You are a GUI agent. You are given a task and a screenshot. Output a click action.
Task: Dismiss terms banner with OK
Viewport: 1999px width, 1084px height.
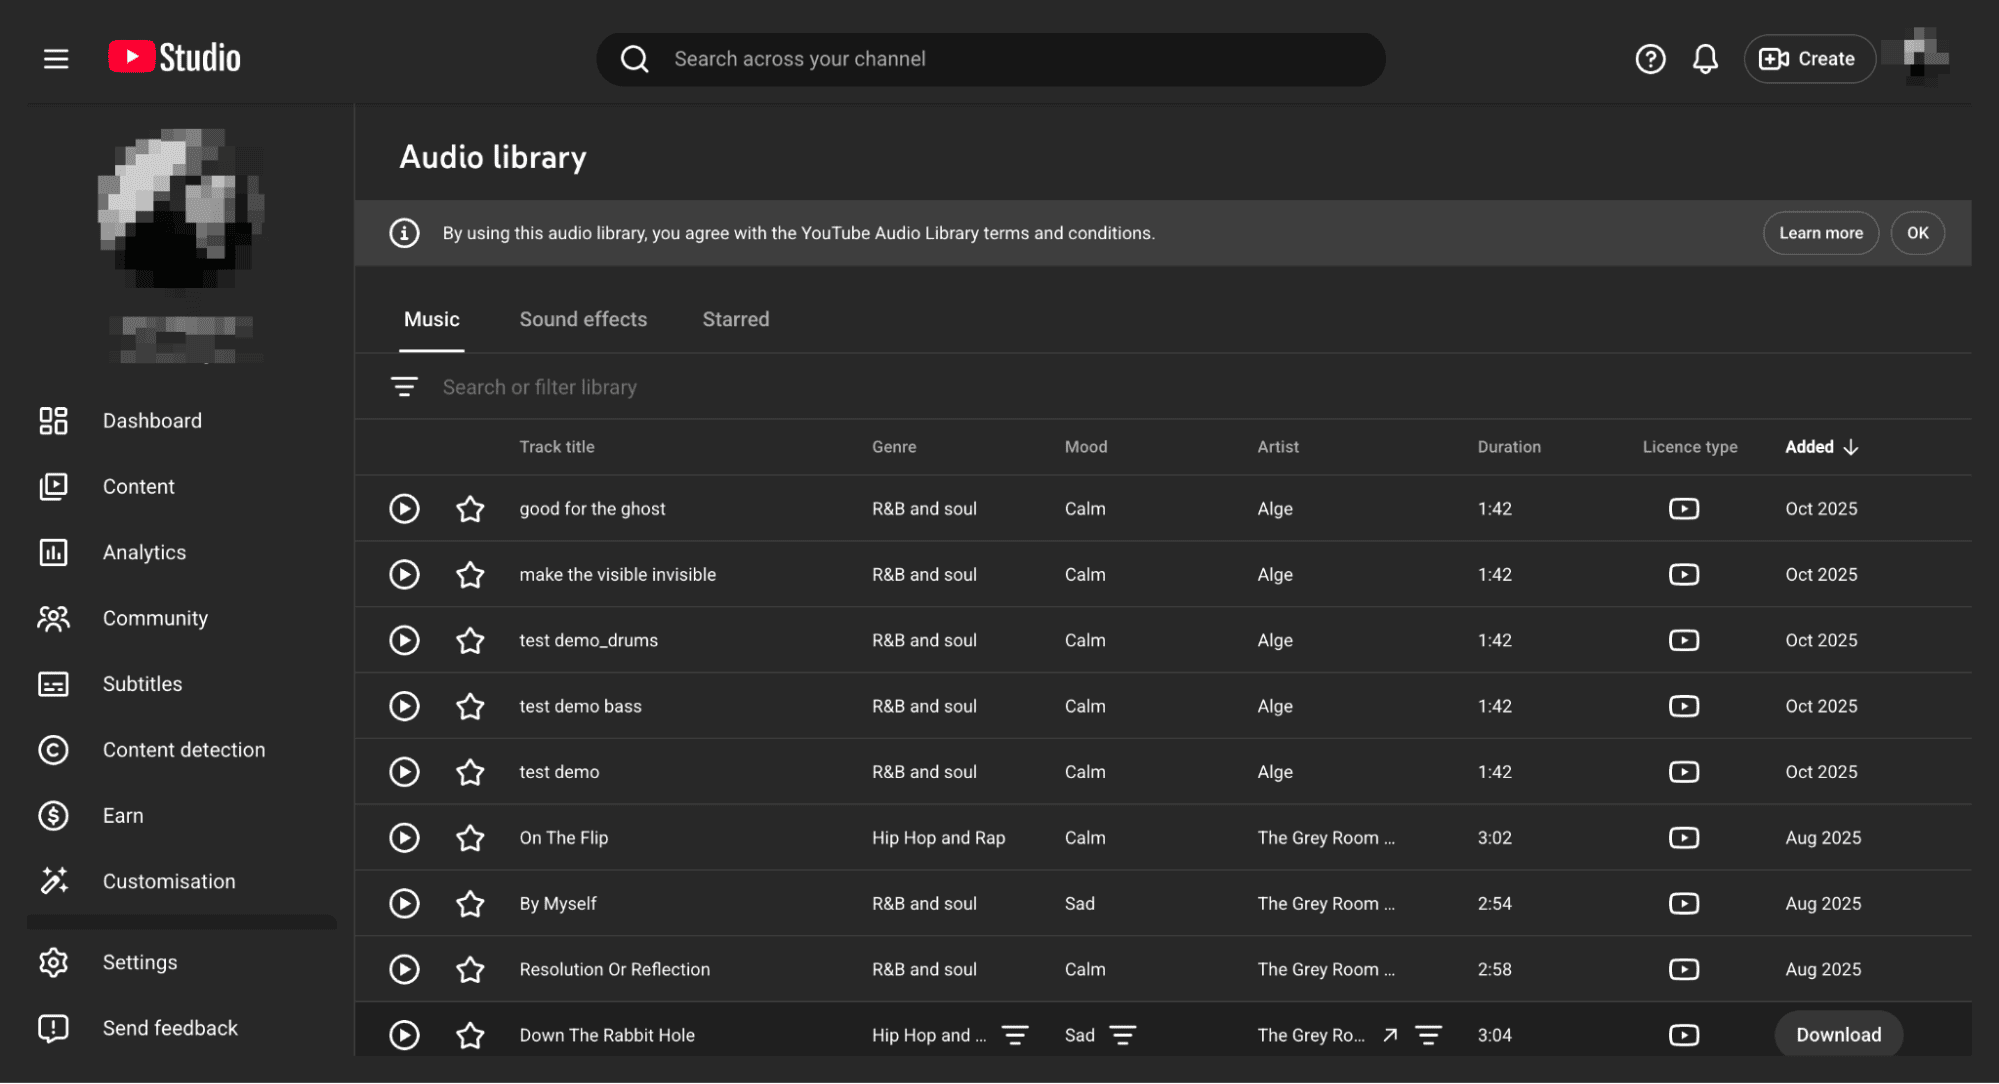coord(1917,232)
